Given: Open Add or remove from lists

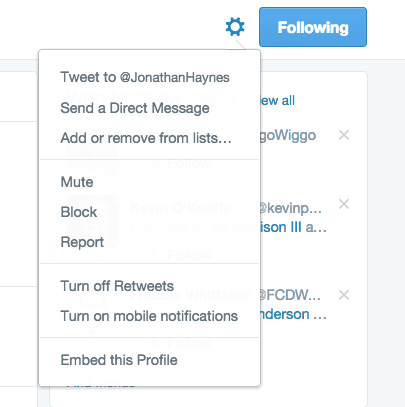Looking at the screenshot, I should click(x=146, y=138).
